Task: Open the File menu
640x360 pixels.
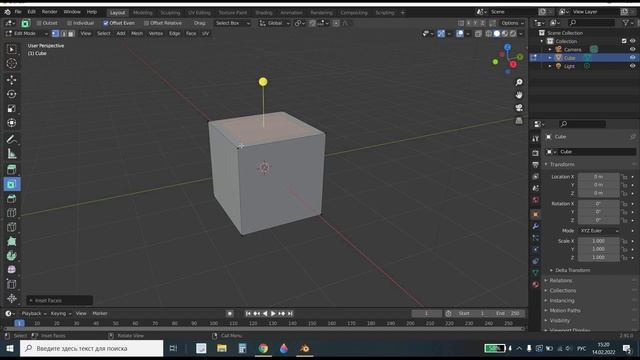Action: [18, 12]
